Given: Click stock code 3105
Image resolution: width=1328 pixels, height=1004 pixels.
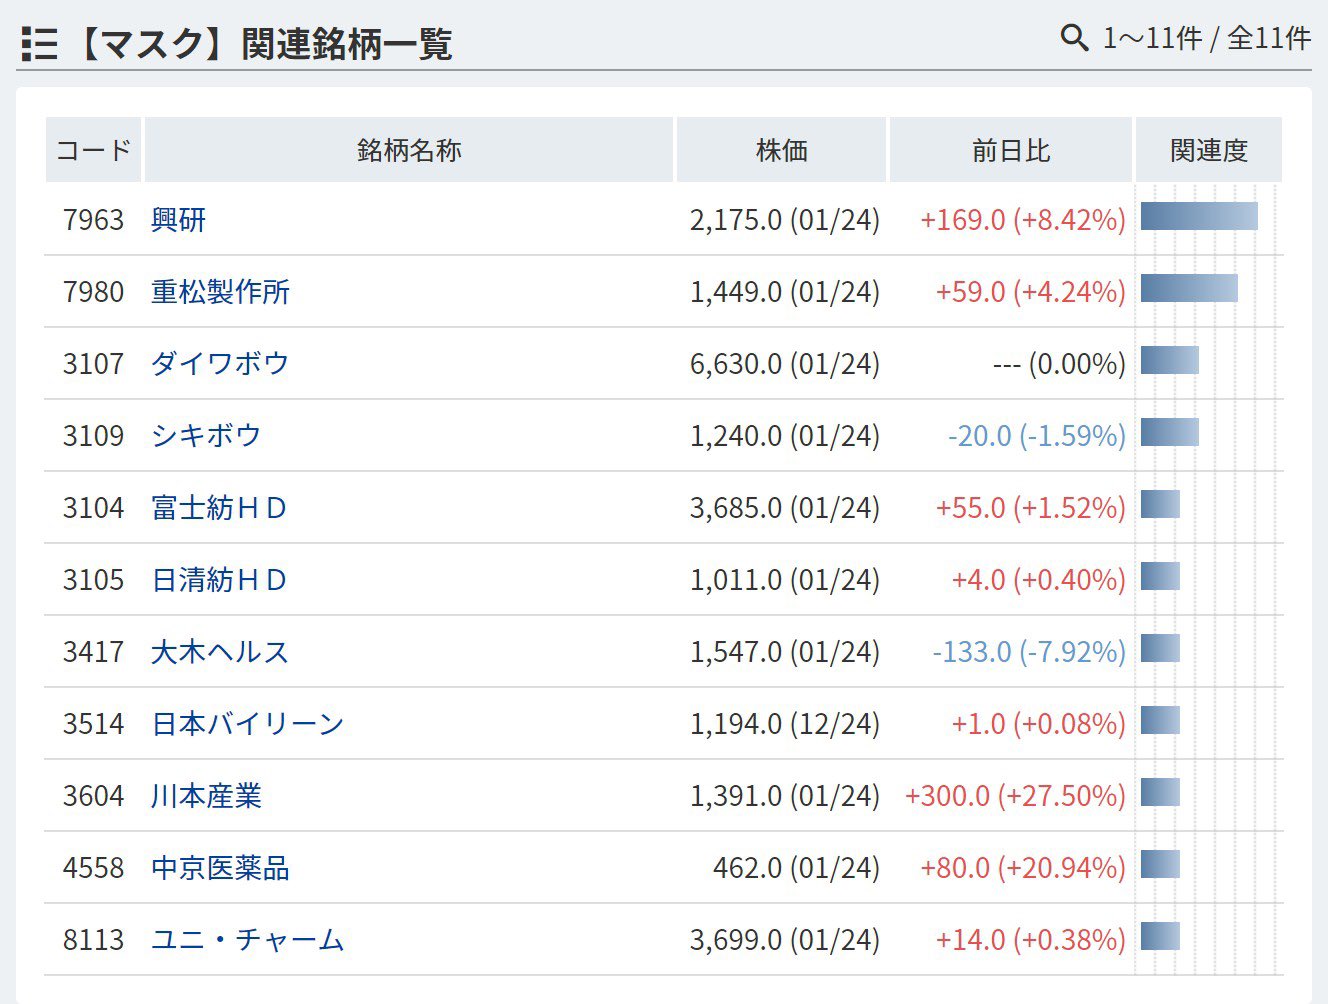Looking at the screenshot, I should pyautogui.click(x=93, y=580).
